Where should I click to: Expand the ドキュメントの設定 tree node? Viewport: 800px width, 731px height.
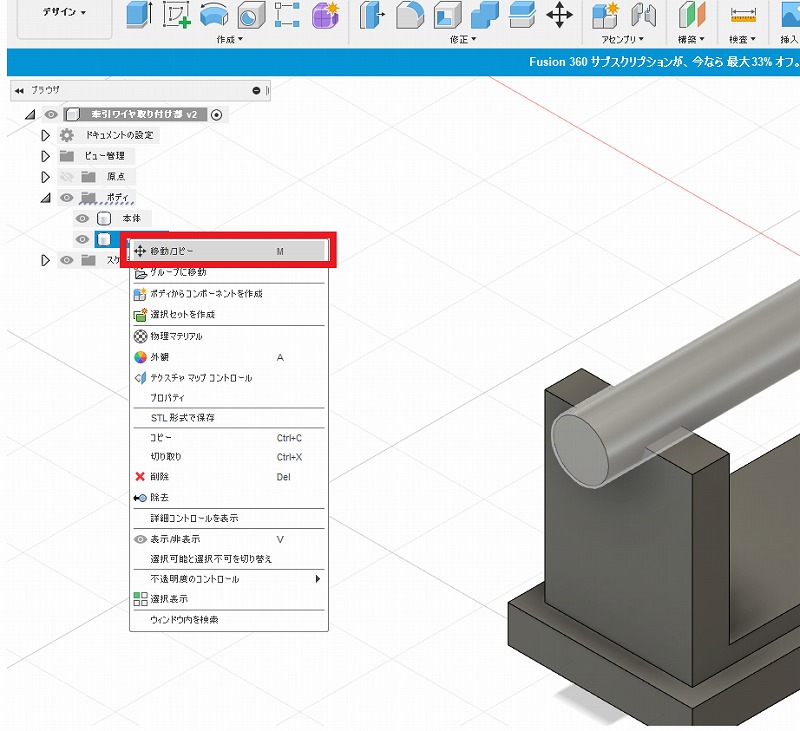45,135
